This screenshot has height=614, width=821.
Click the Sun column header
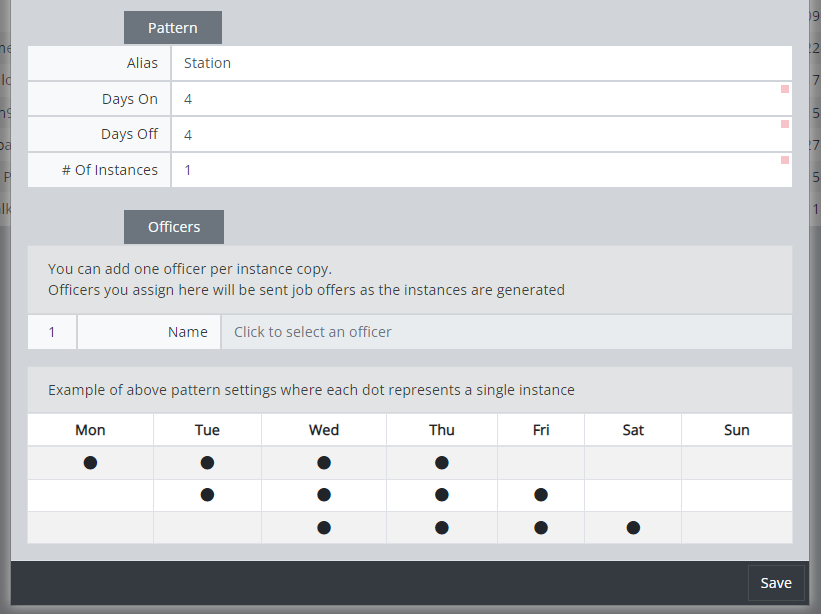coord(737,430)
